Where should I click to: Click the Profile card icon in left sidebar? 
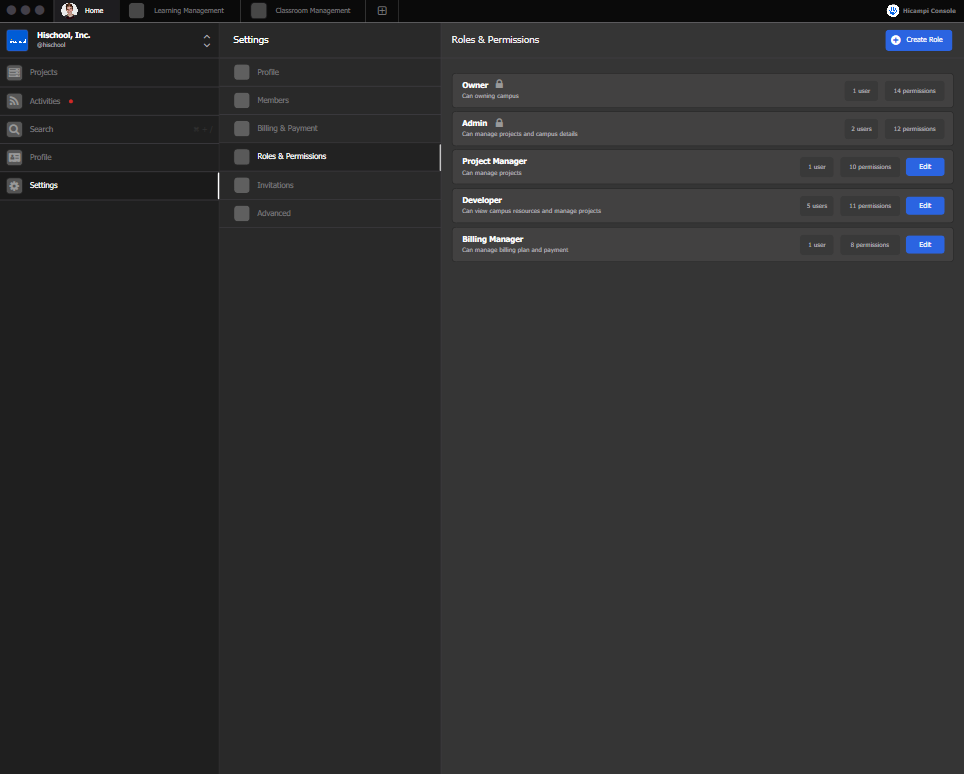(14, 157)
